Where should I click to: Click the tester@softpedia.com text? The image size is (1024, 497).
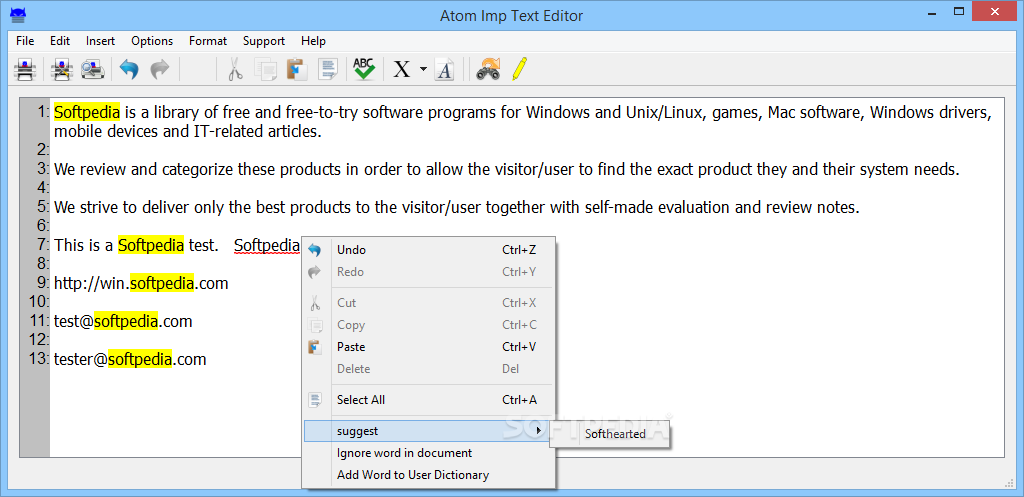click(130, 360)
